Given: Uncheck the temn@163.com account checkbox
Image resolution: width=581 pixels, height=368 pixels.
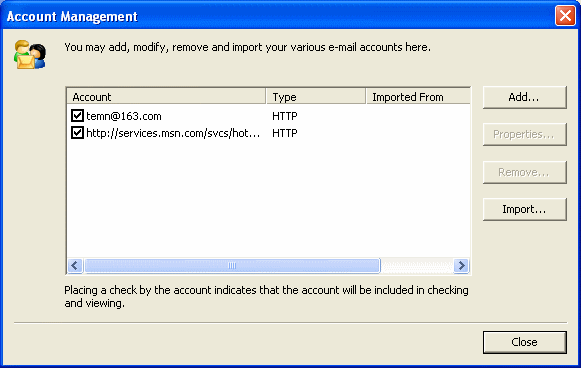Looking at the screenshot, I should point(77,116).
